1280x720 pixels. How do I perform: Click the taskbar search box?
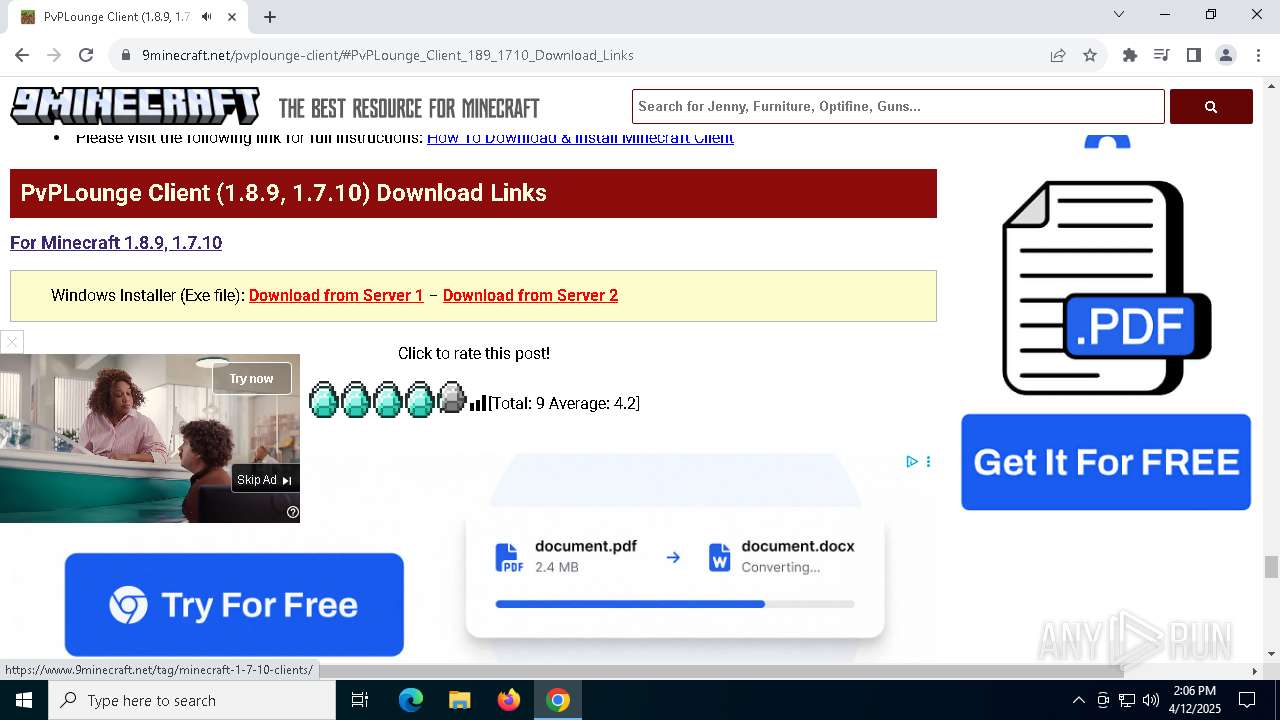pyautogui.click(x=192, y=700)
